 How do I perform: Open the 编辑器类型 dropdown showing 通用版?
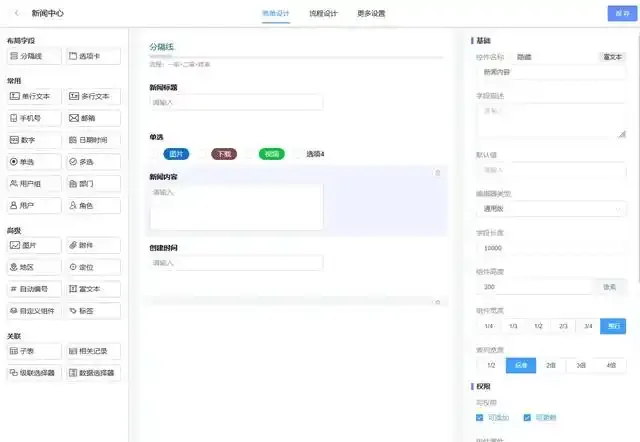pos(551,209)
